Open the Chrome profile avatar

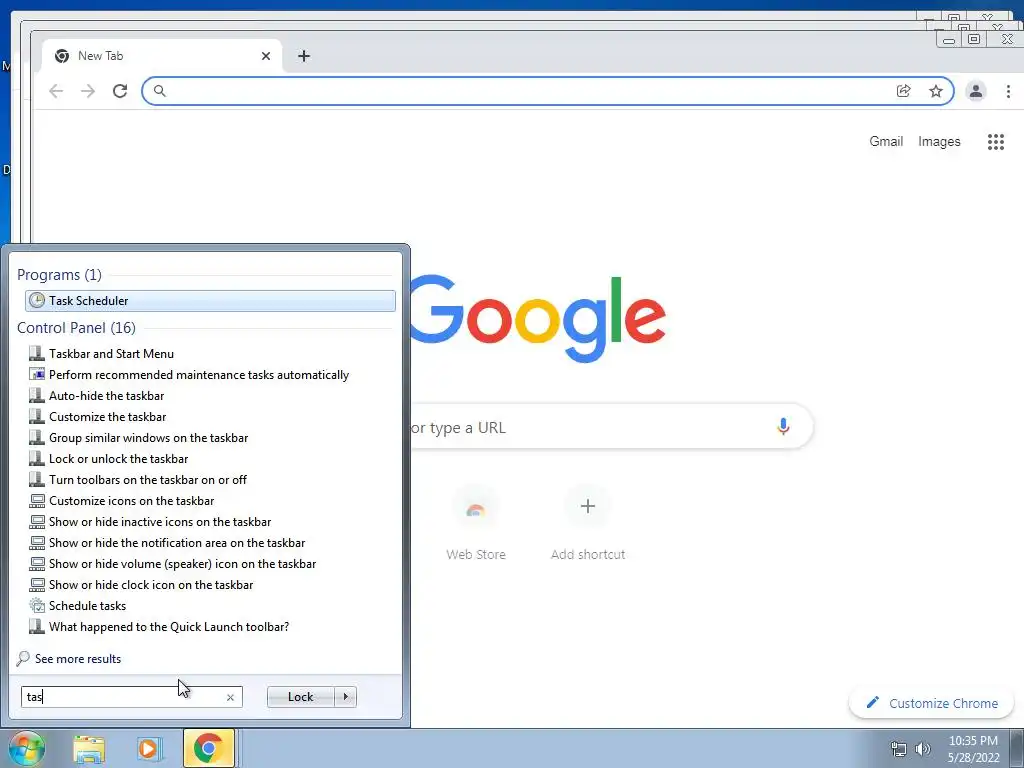(976, 91)
